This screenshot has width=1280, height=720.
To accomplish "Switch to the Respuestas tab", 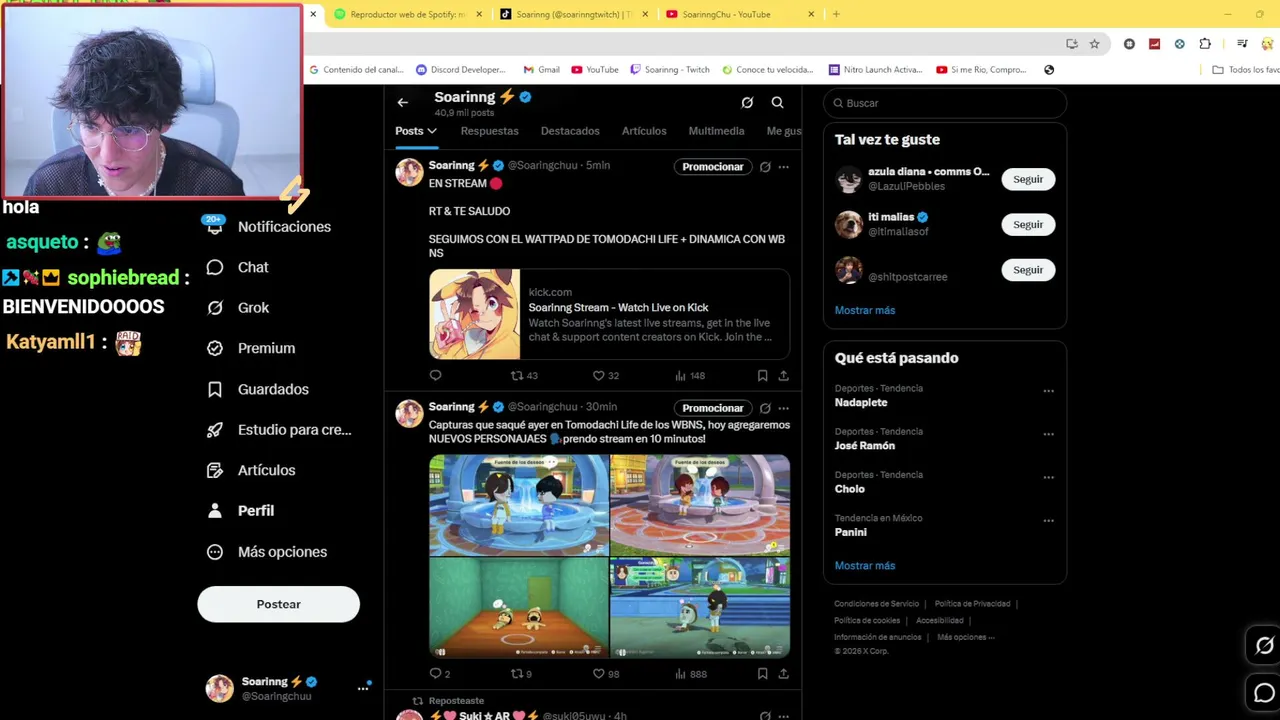I will 489,131.
